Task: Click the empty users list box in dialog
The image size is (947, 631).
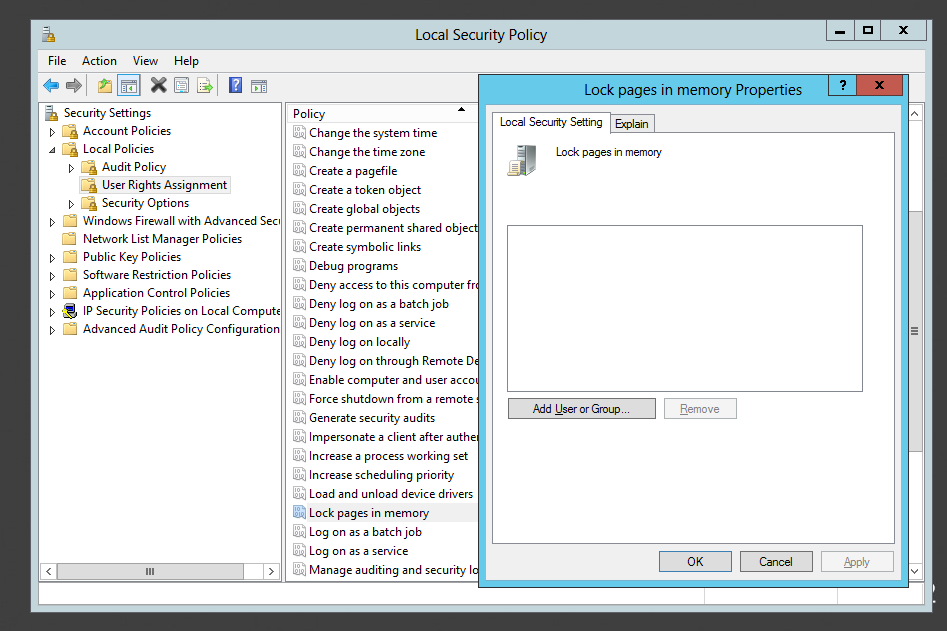Action: tap(685, 309)
